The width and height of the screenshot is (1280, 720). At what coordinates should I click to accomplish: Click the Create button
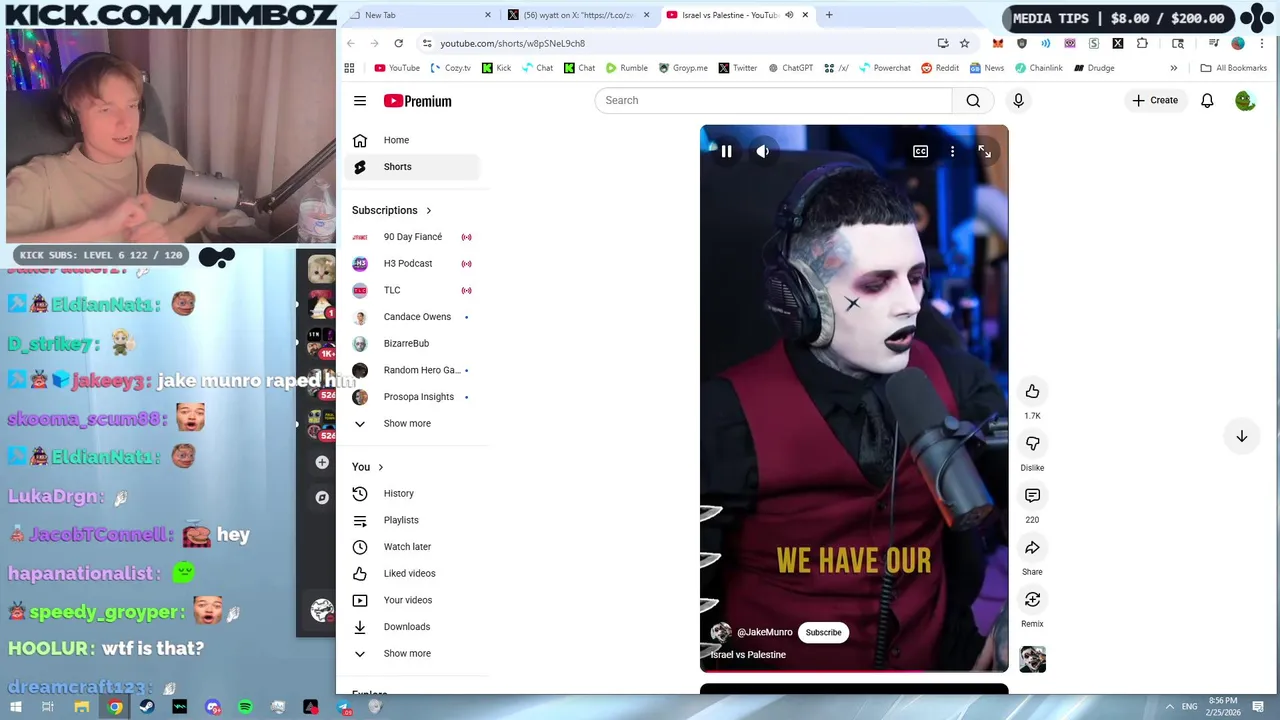(1155, 100)
